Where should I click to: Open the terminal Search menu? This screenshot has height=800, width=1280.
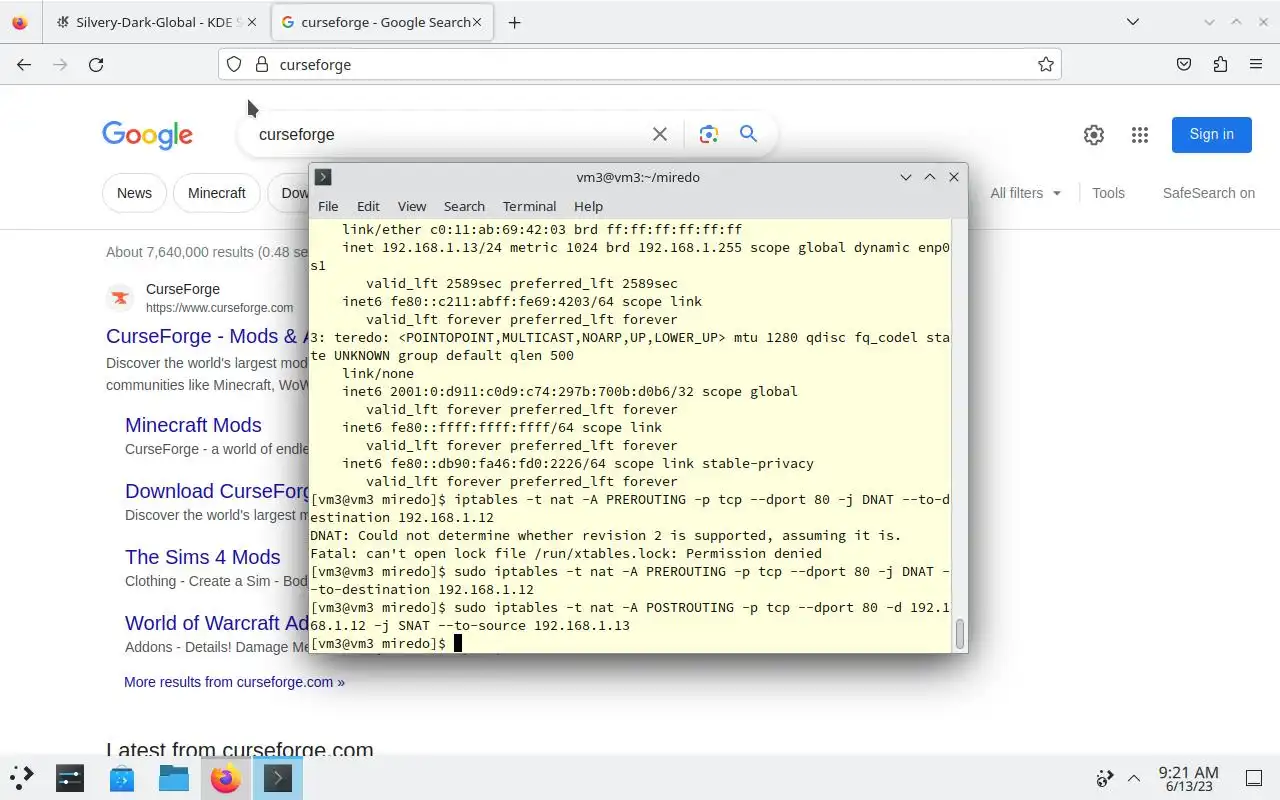coord(464,206)
